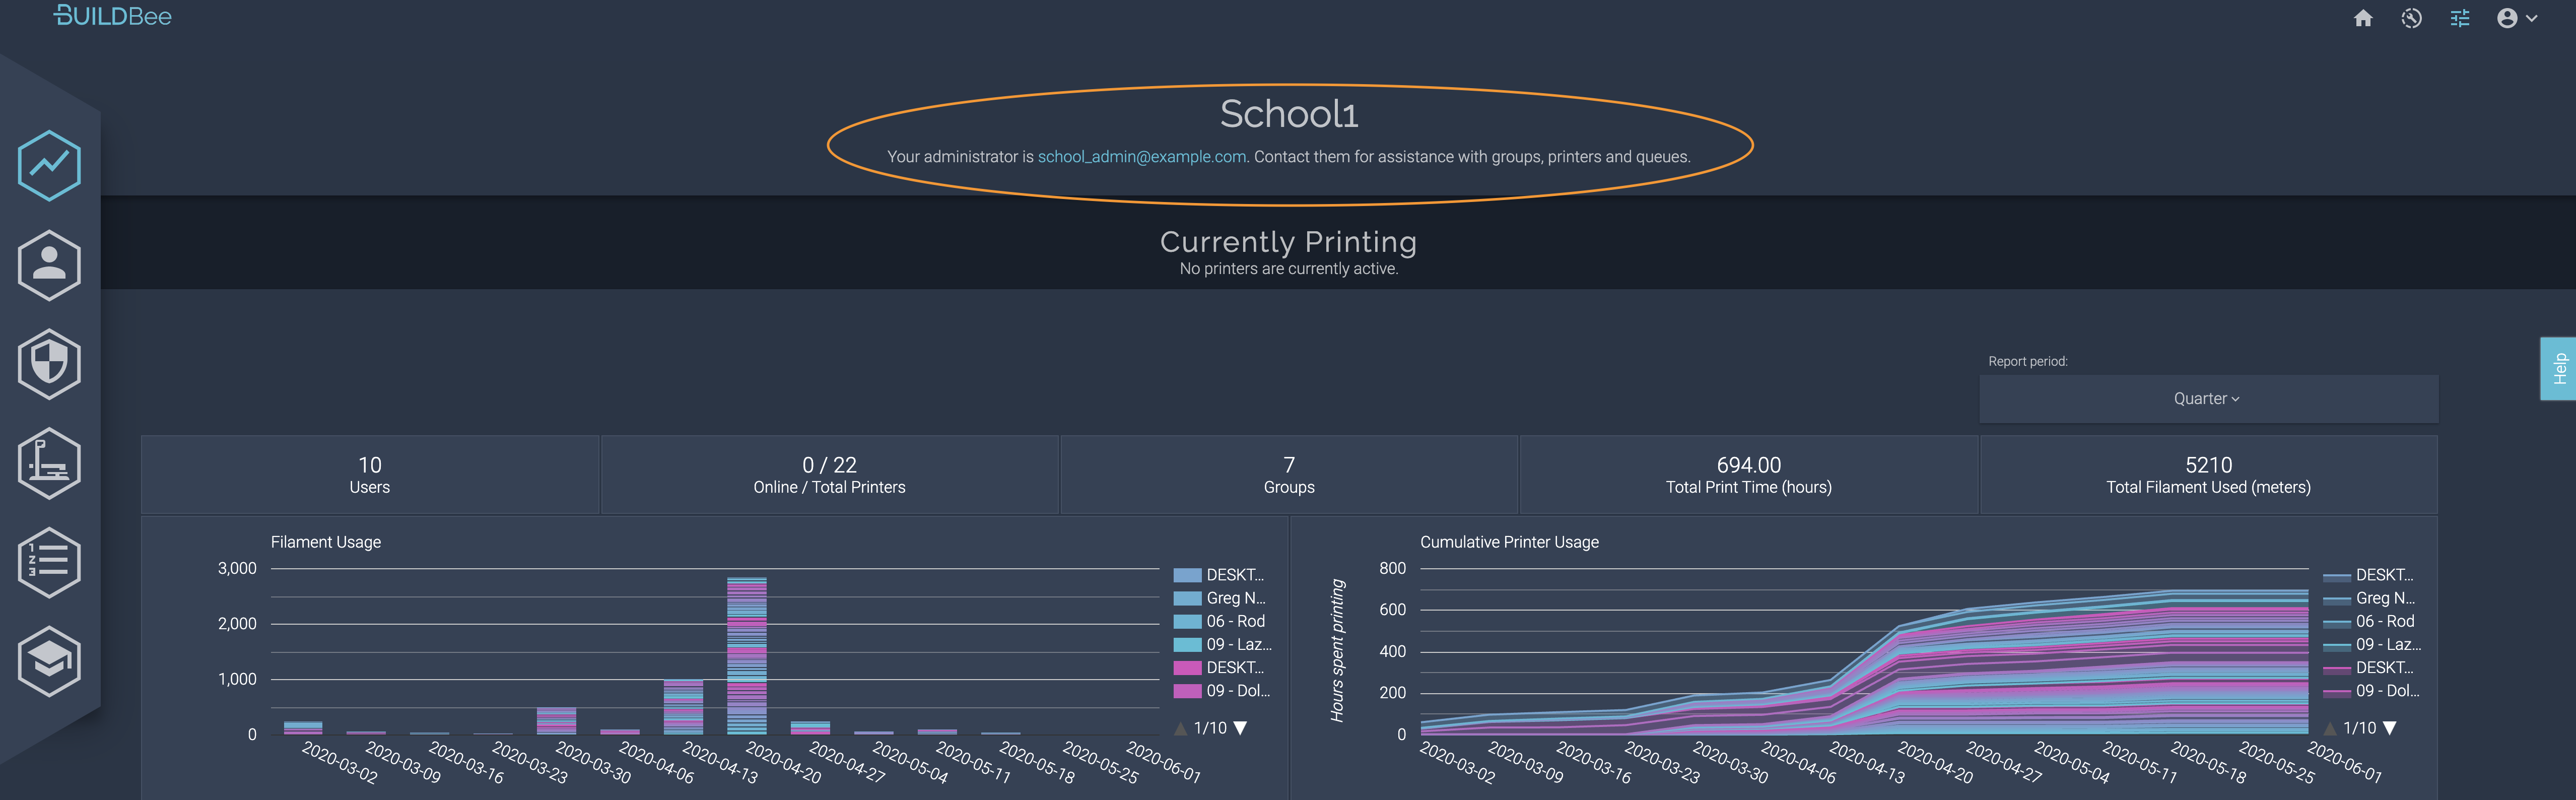The image size is (2576, 800).
Task: Open the numbered queue list sidebar icon
Action: pos(49,562)
